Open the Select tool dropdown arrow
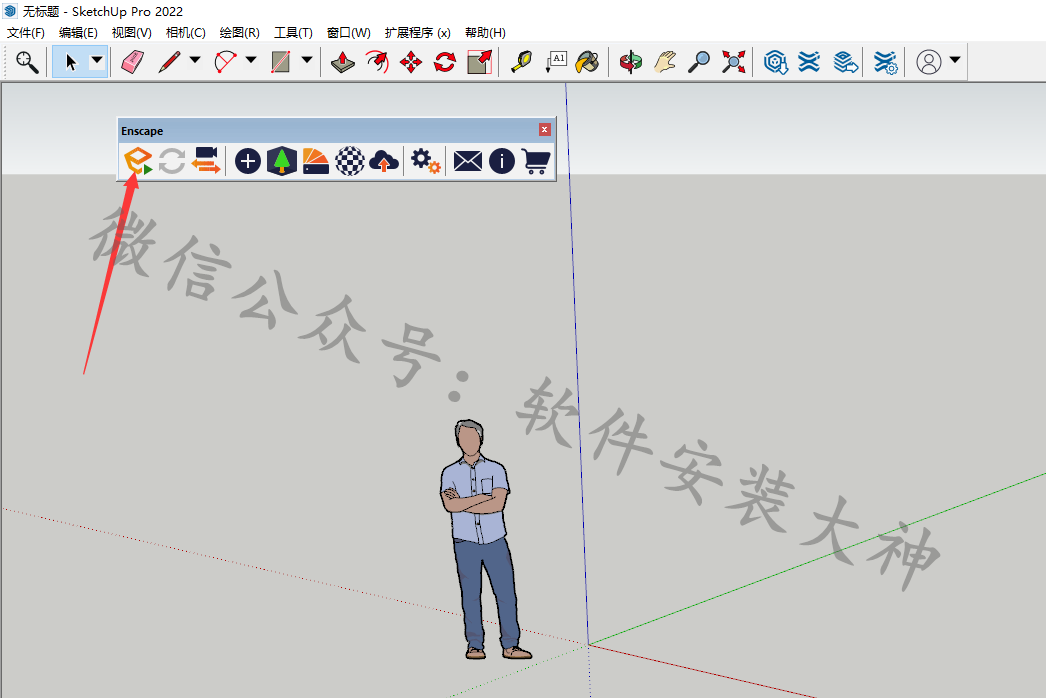 coord(97,61)
